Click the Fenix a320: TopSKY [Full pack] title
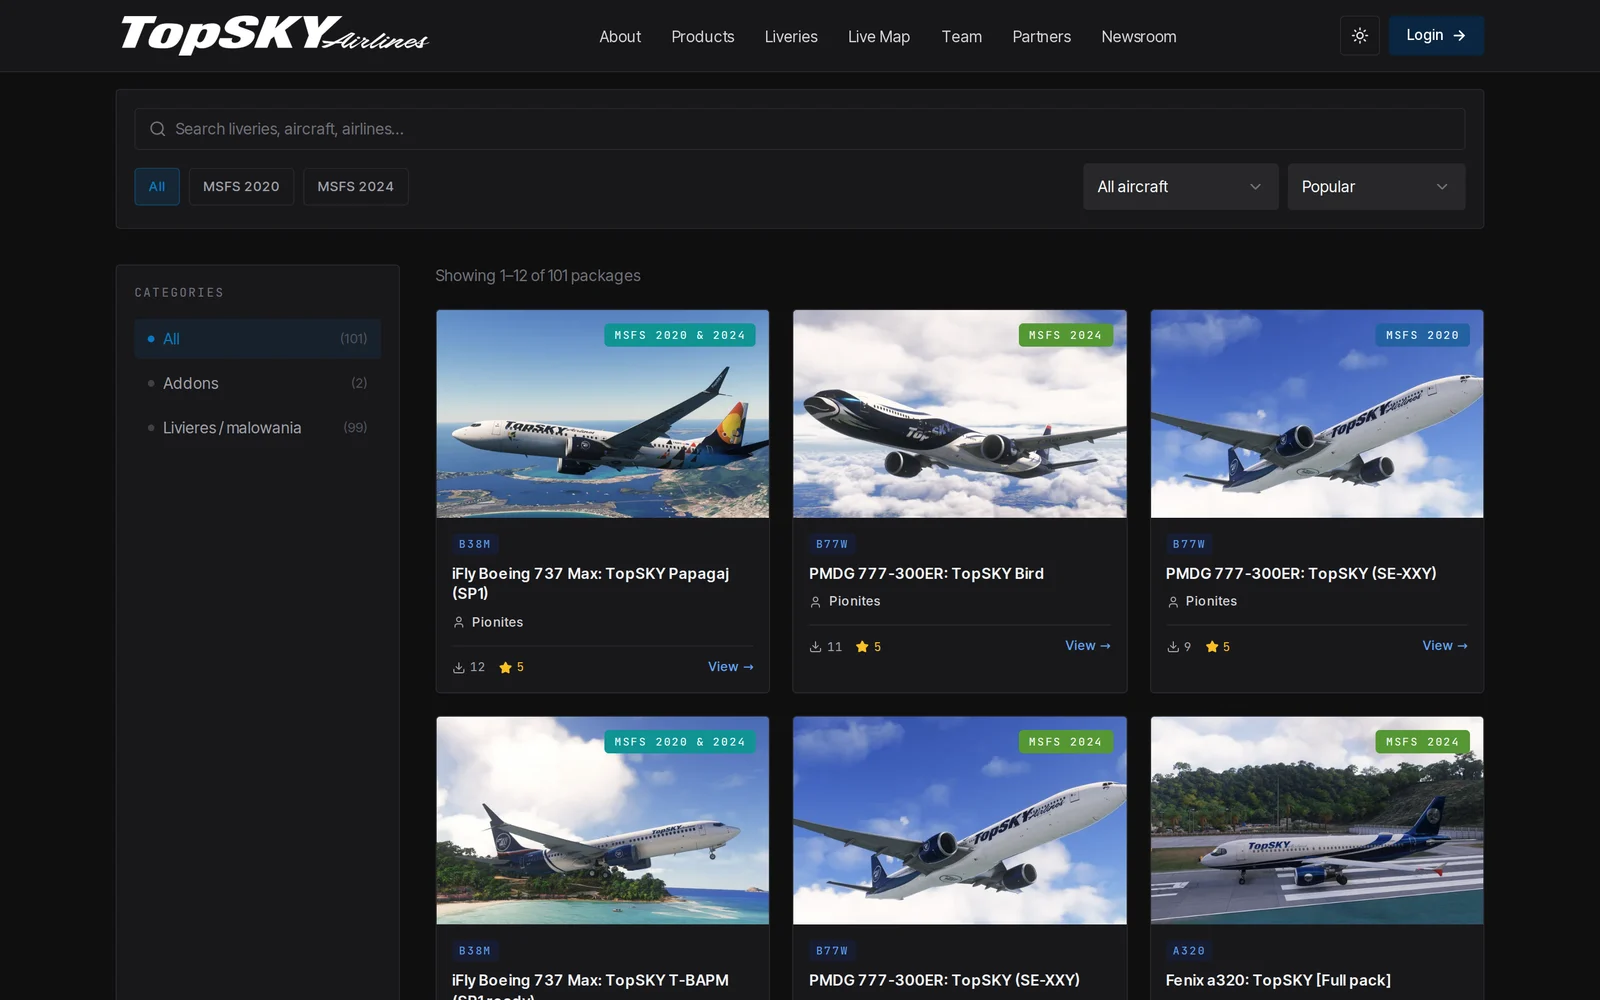Image resolution: width=1600 pixels, height=1000 pixels. (x=1278, y=981)
